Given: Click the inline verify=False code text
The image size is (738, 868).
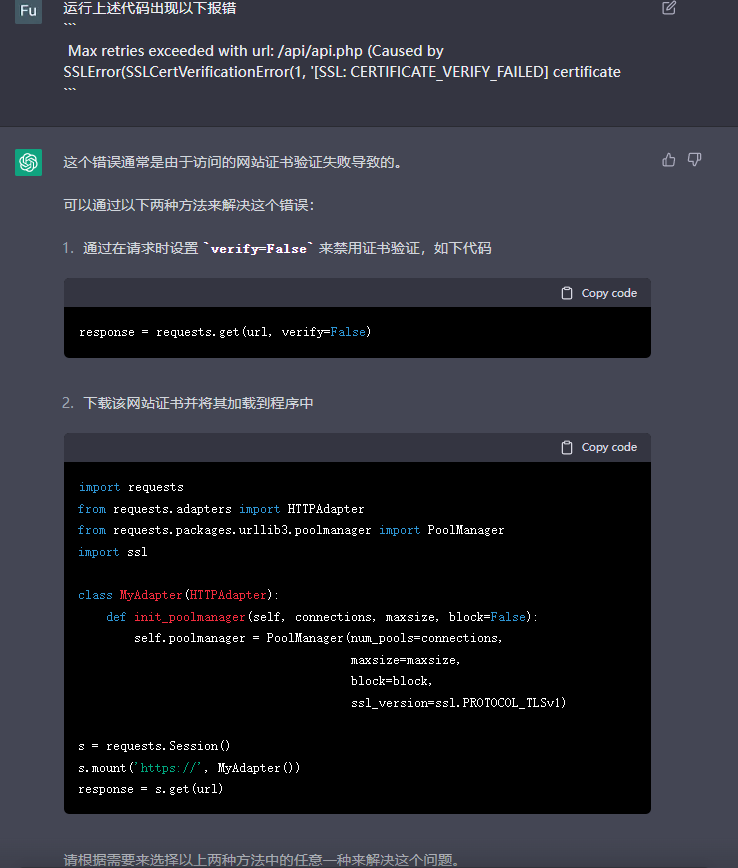Looking at the screenshot, I should pyautogui.click(x=258, y=249).
